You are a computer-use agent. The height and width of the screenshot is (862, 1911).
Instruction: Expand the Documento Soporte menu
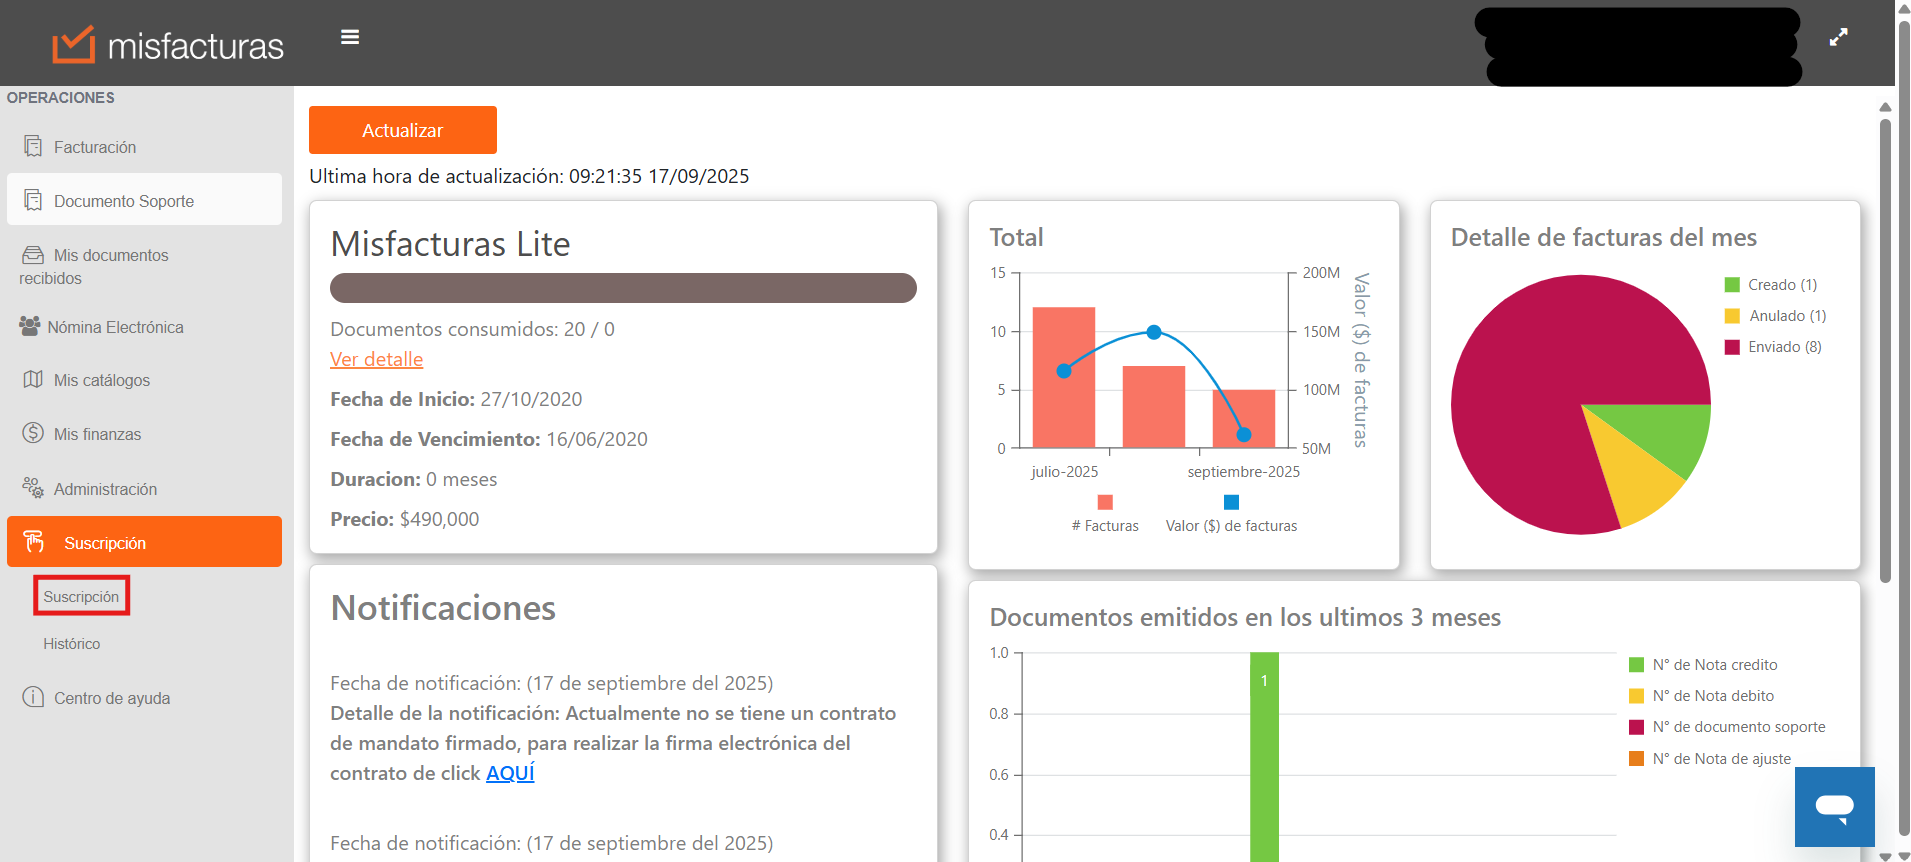(x=144, y=200)
